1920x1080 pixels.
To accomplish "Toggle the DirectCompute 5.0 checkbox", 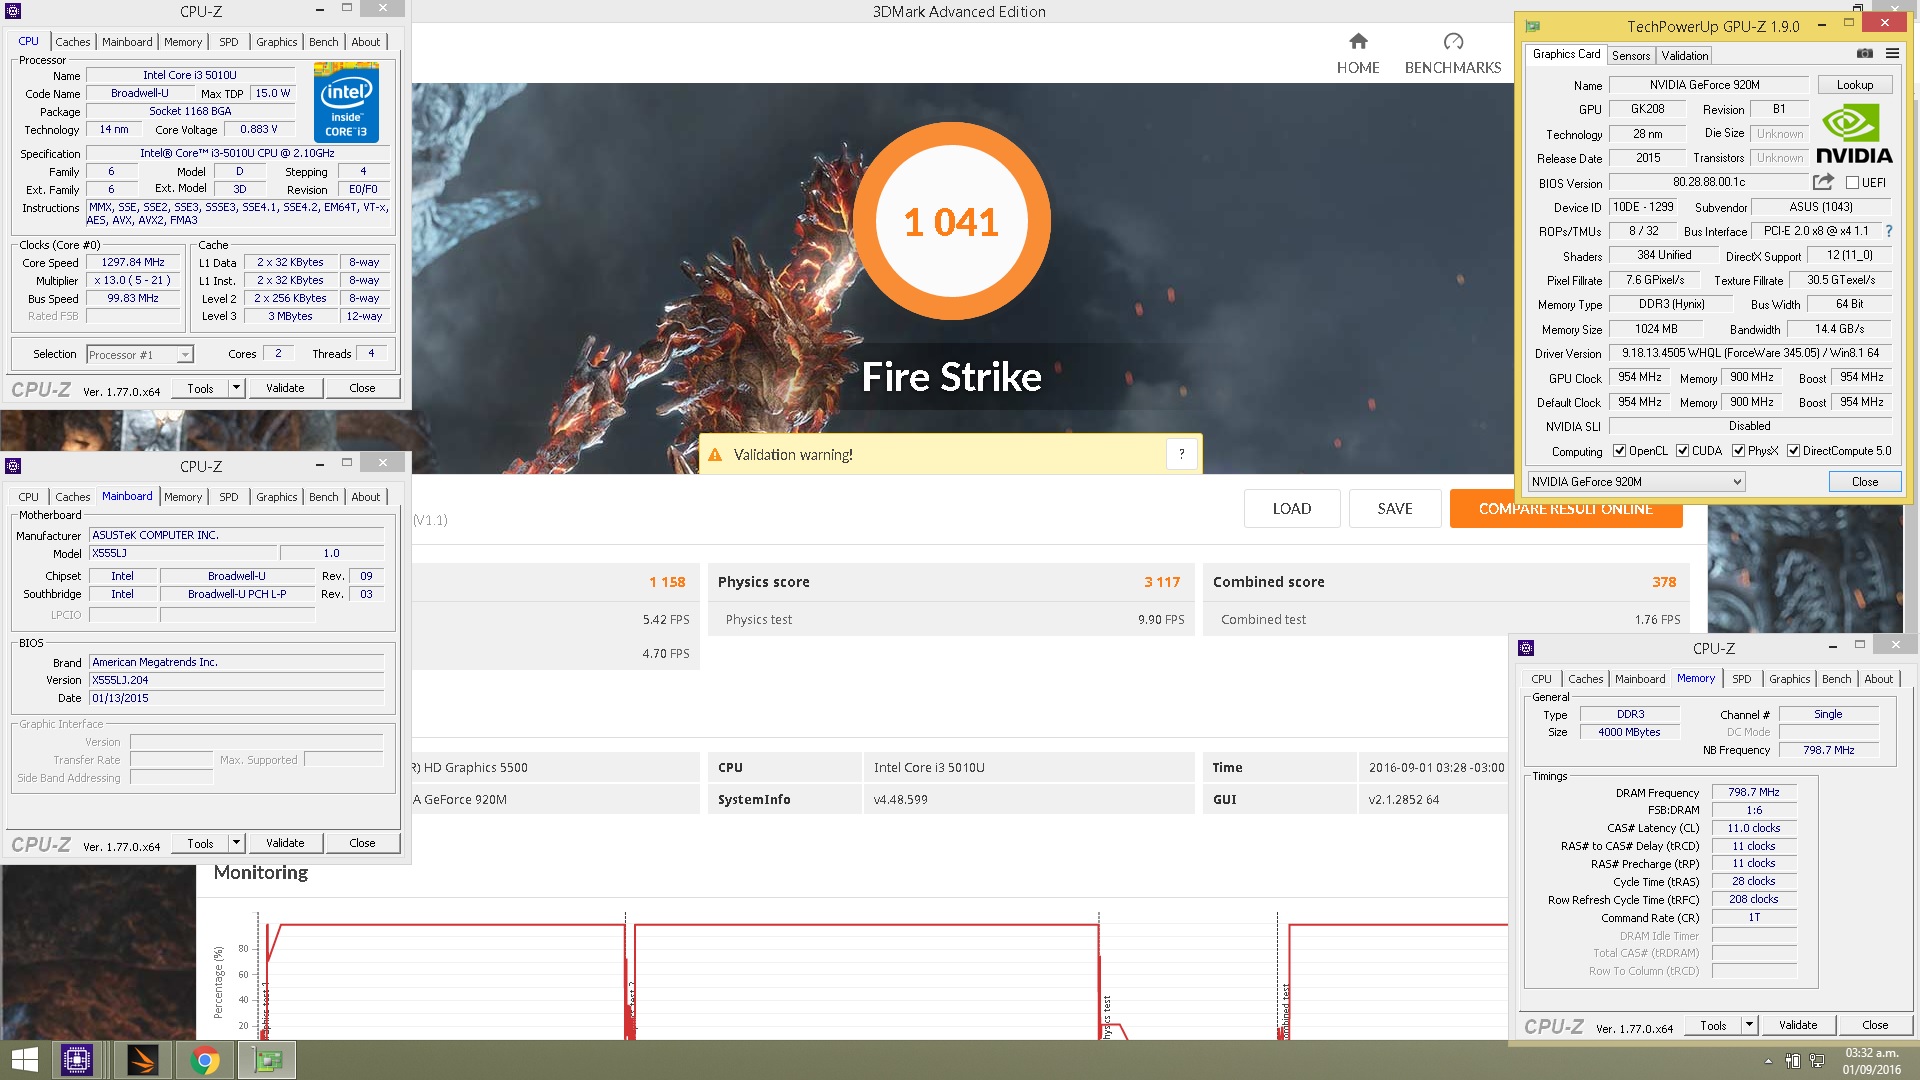I will coord(1793,451).
